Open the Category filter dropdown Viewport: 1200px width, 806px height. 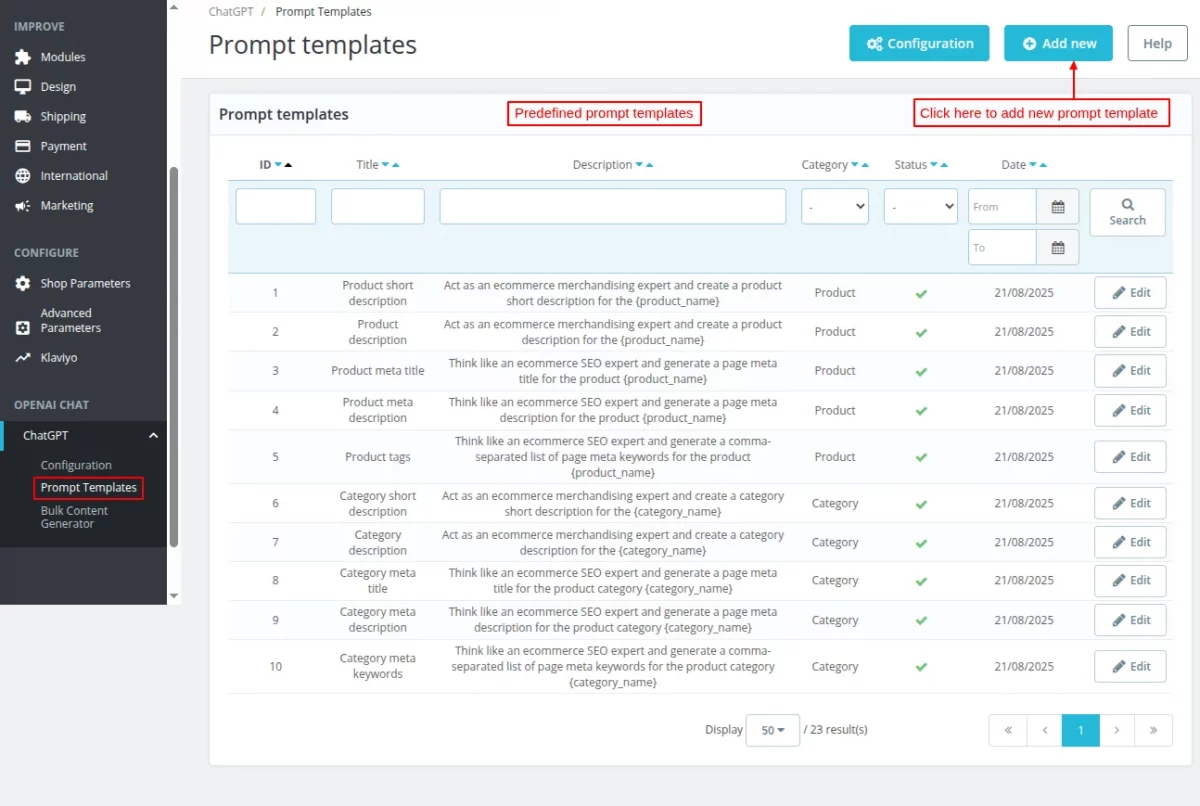coord(834,206)
